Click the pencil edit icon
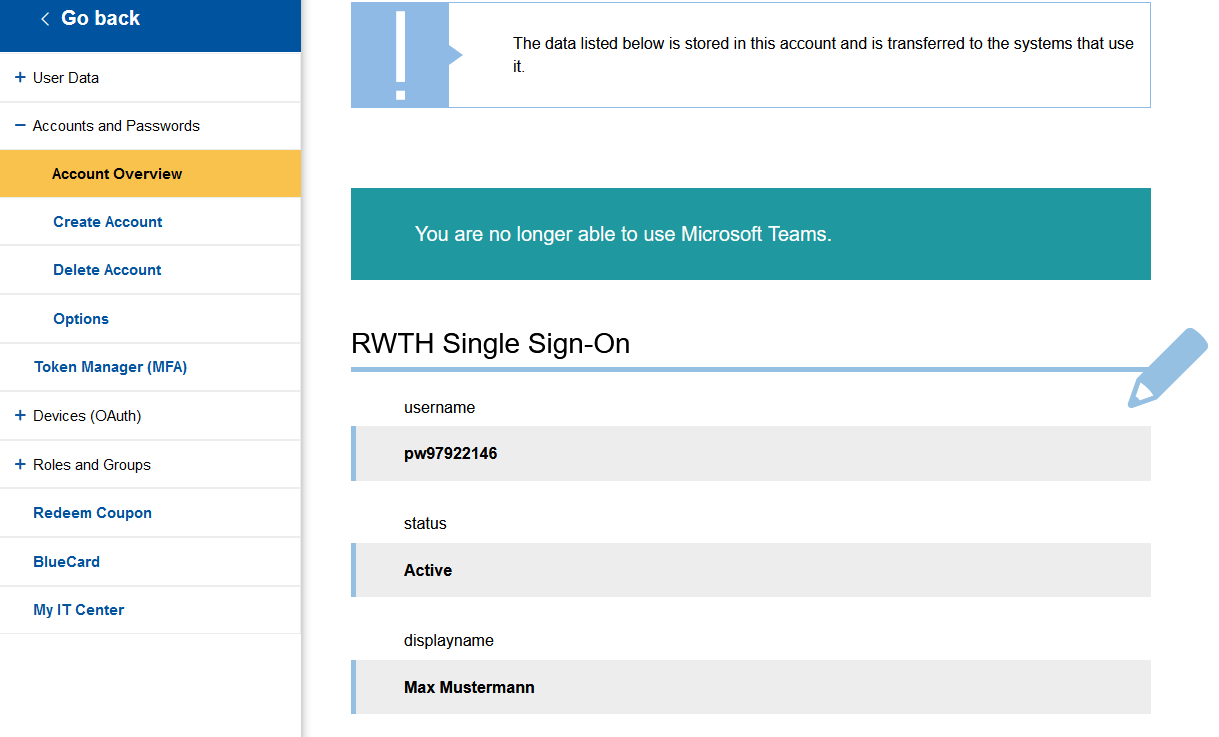Image resolution: width=1219 pixels, height=737 pixels. pos(1167,367)
